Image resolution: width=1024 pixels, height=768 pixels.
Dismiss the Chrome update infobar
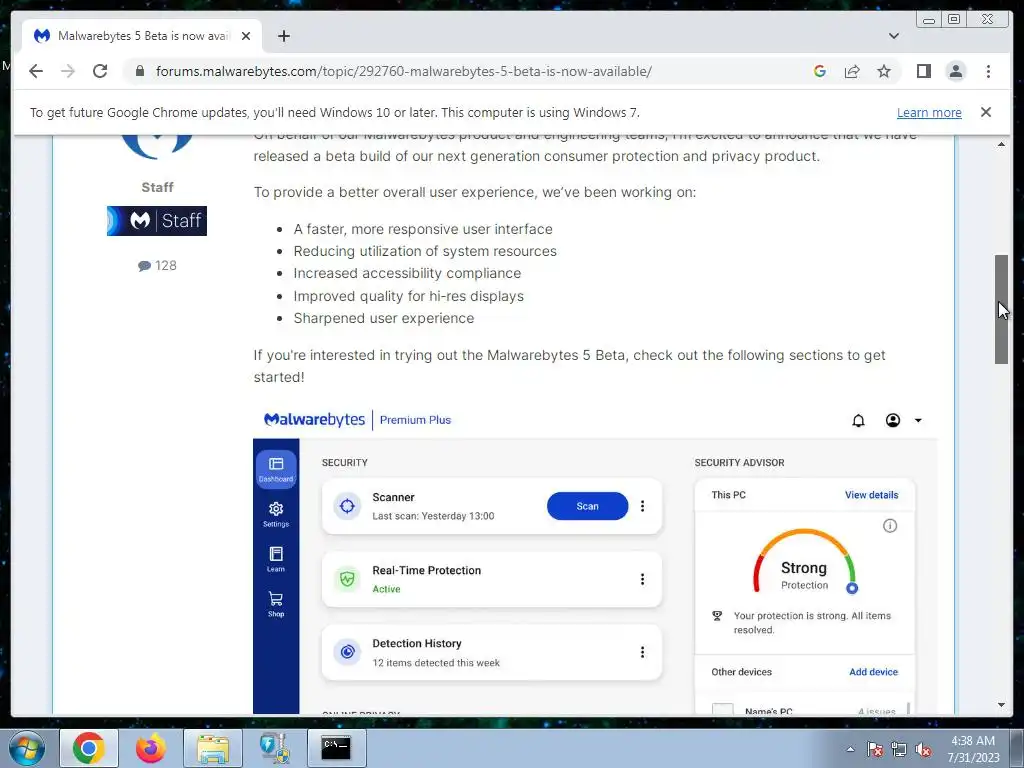(986, 112)
